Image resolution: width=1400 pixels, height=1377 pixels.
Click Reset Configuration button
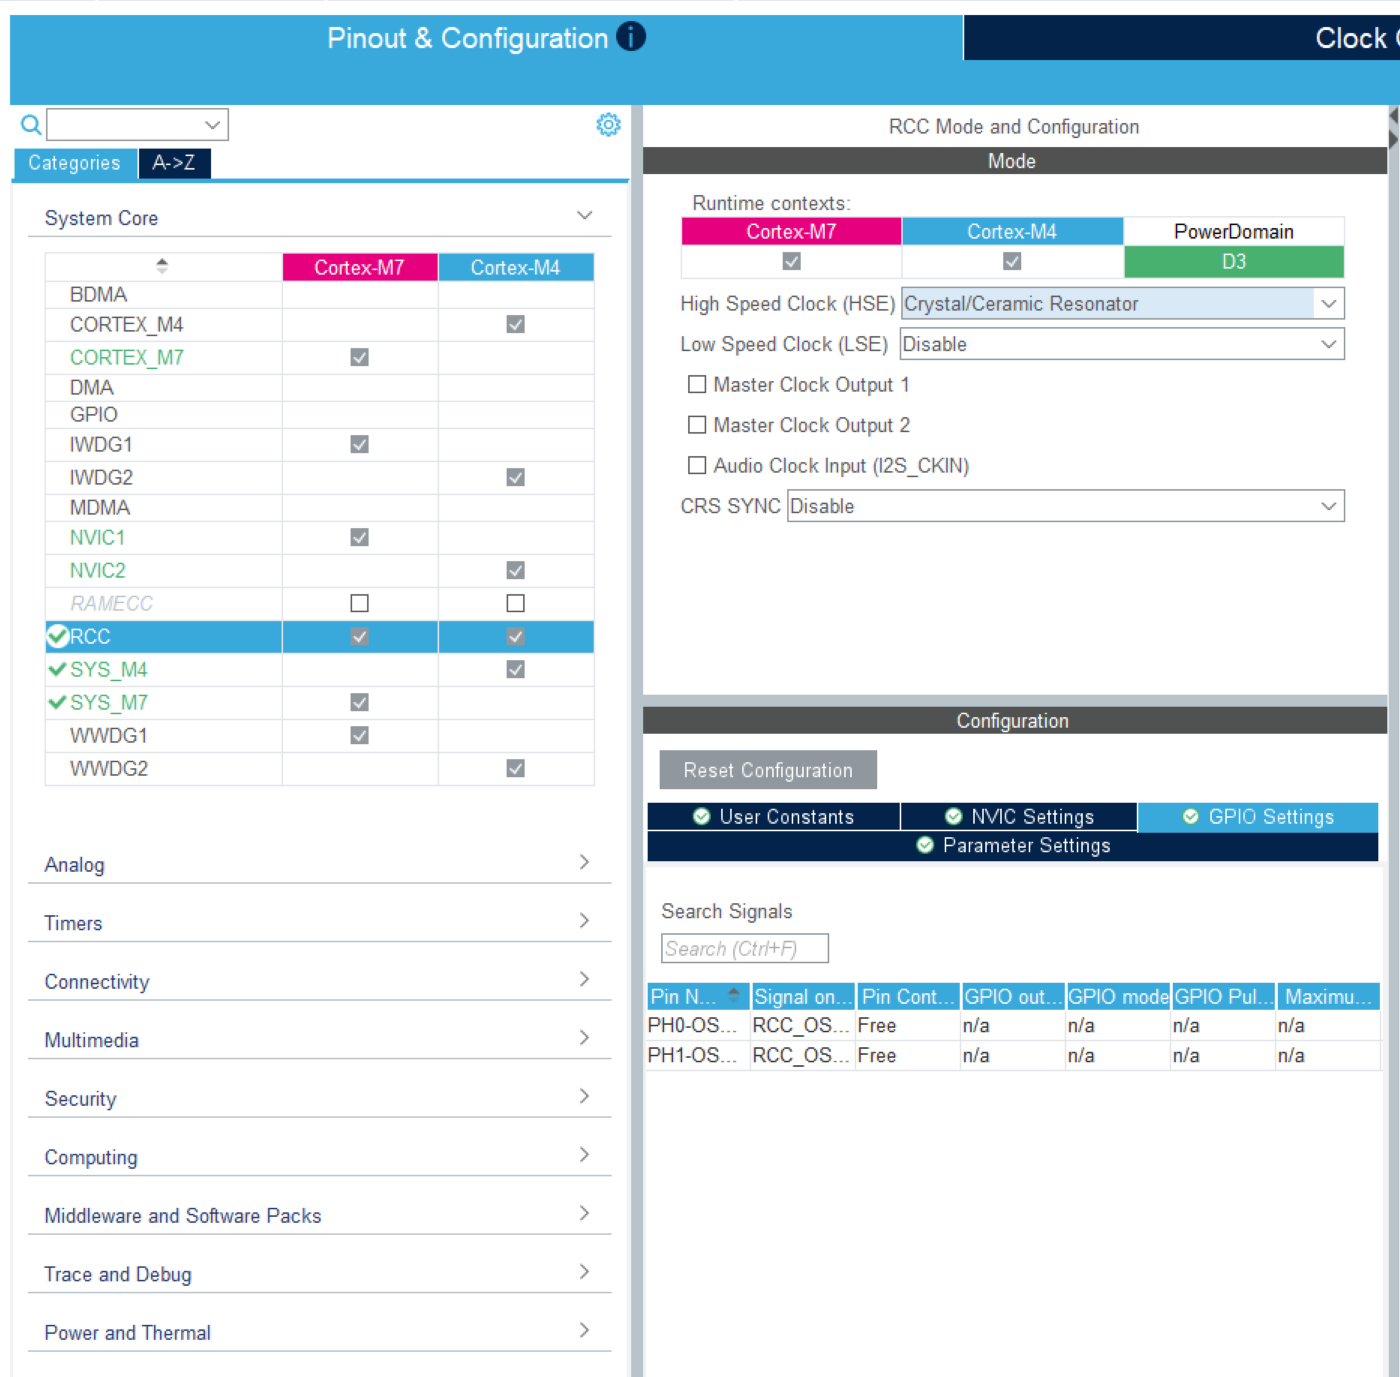pyautogui.click(x=768, y=770)
